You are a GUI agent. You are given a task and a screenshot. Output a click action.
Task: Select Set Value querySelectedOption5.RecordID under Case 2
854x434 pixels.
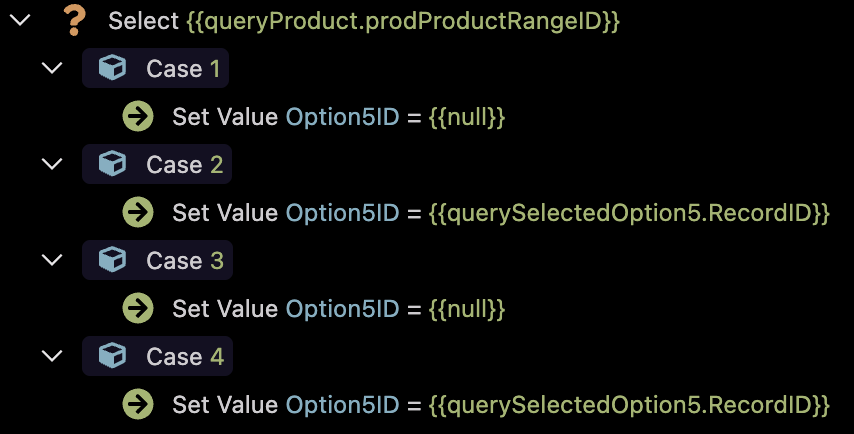point(501,212)
